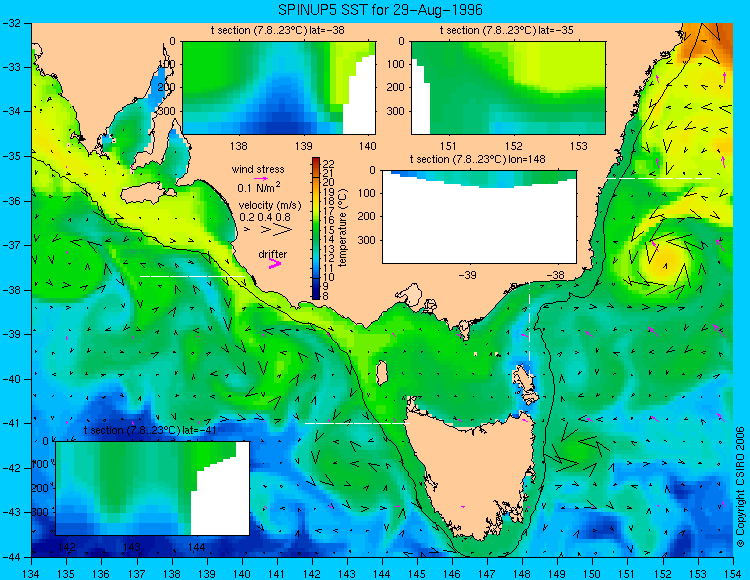Click the "t section (7.8..23°C) lat=-38" heading
Viewport: 750px width, 580px height.
(x=278, y=31)
